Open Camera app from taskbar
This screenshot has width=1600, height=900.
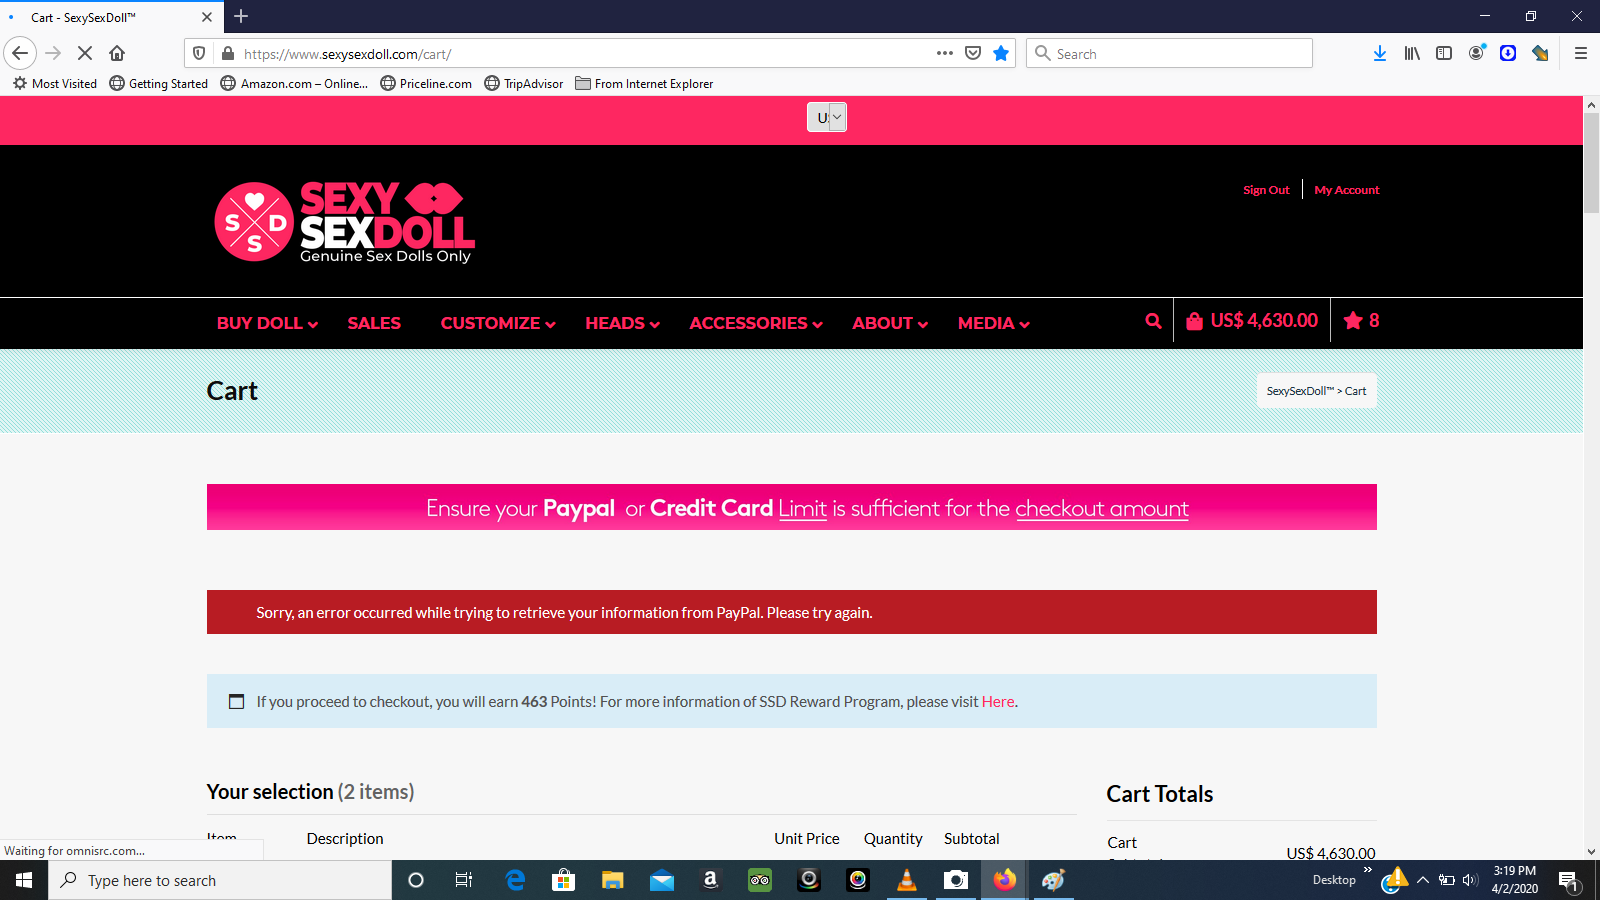point(956,880)
